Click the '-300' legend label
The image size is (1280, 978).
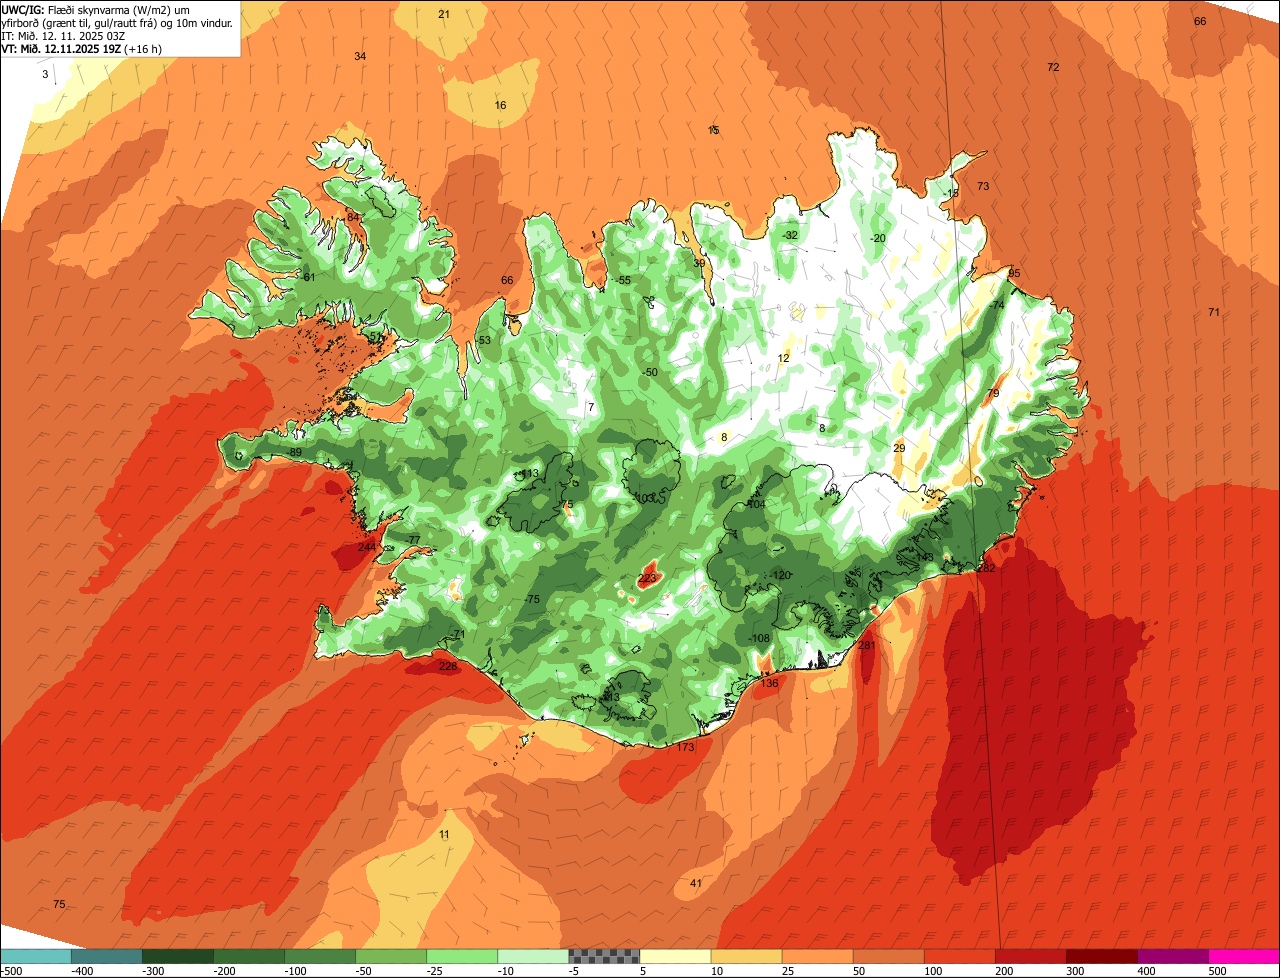click(154, 971)
